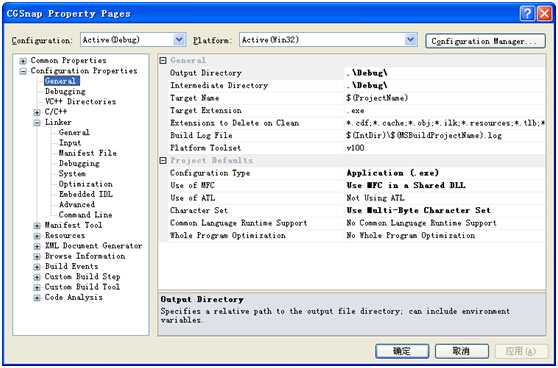This screenshot has width=558, height=368.
Task: Select Linker Optimization page
Action: [85, 184]
